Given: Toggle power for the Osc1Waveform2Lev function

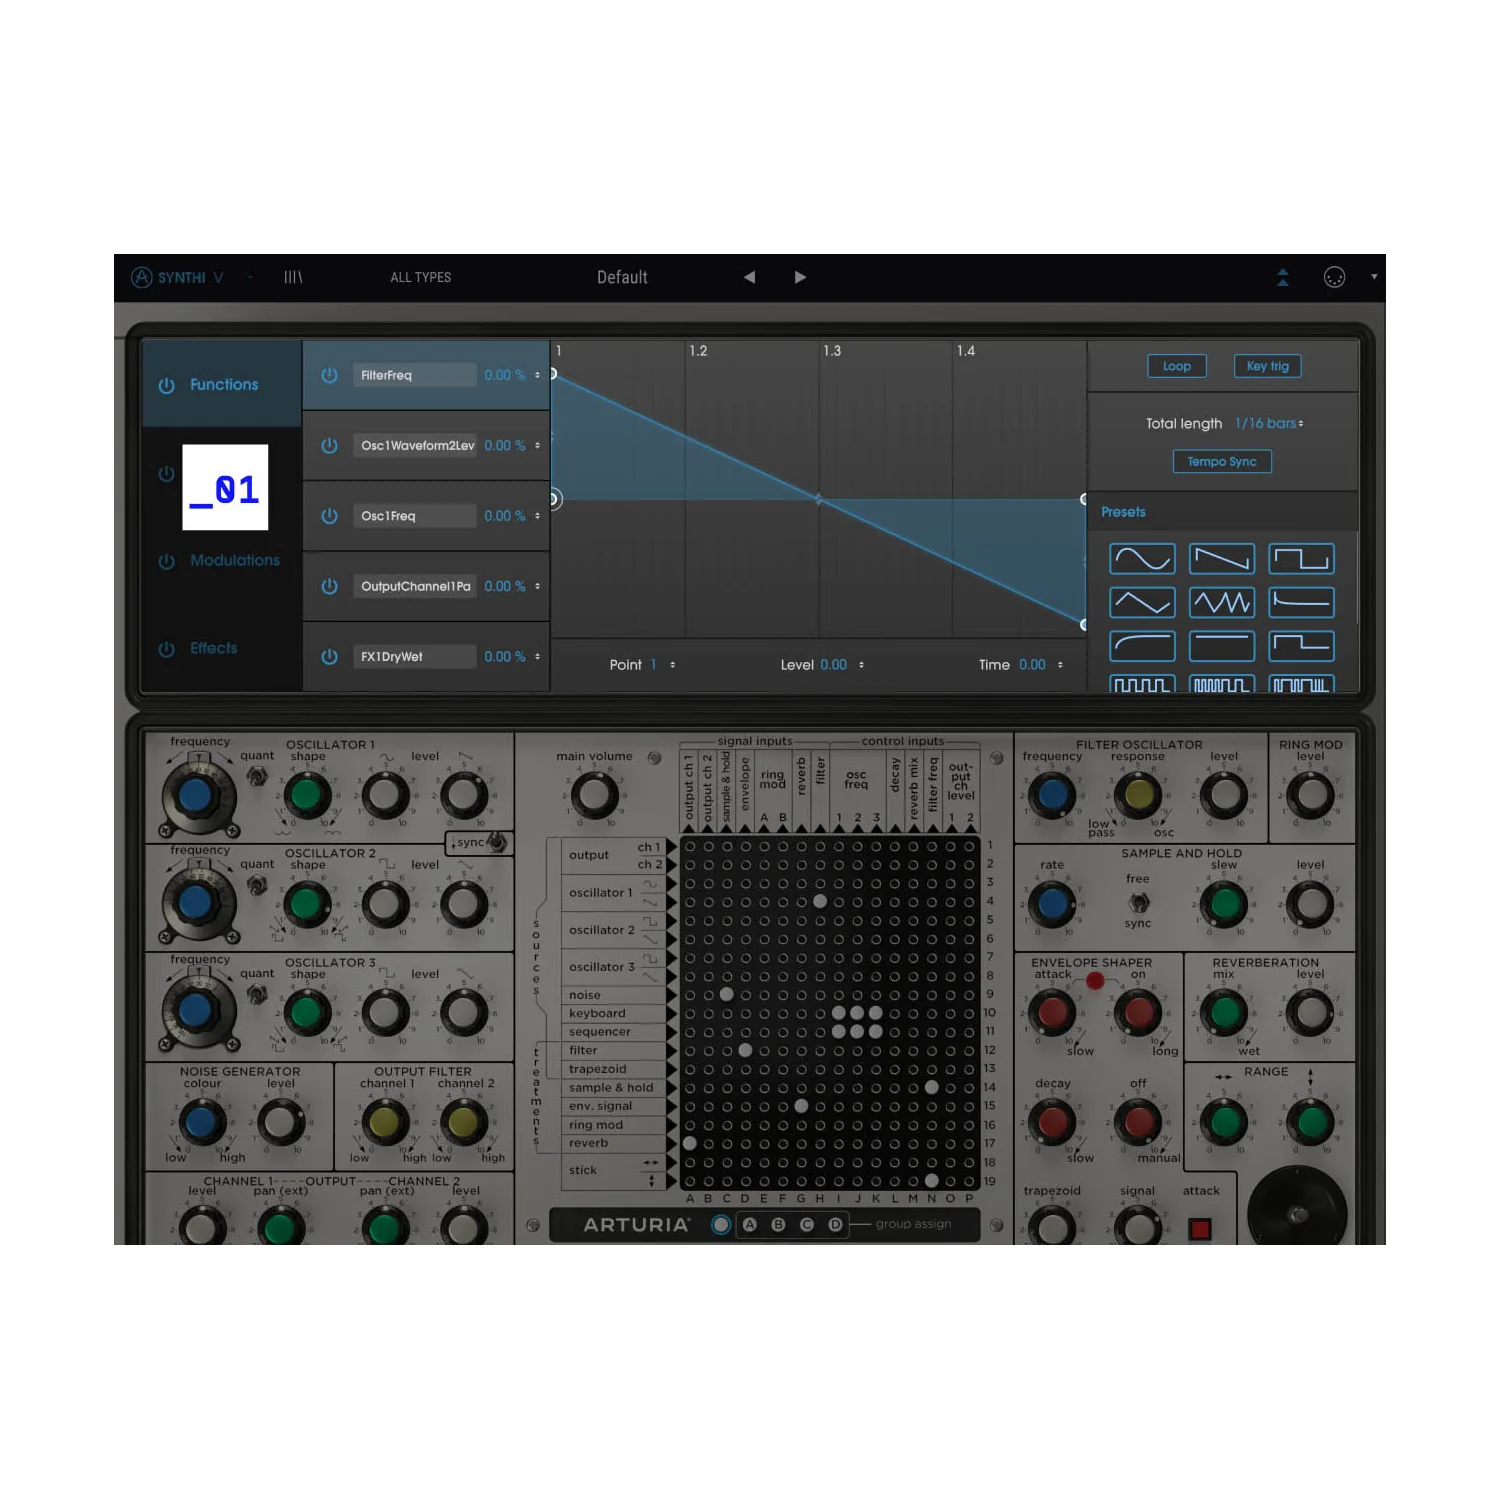Looking at the screenshot, I should coord(329,445).
